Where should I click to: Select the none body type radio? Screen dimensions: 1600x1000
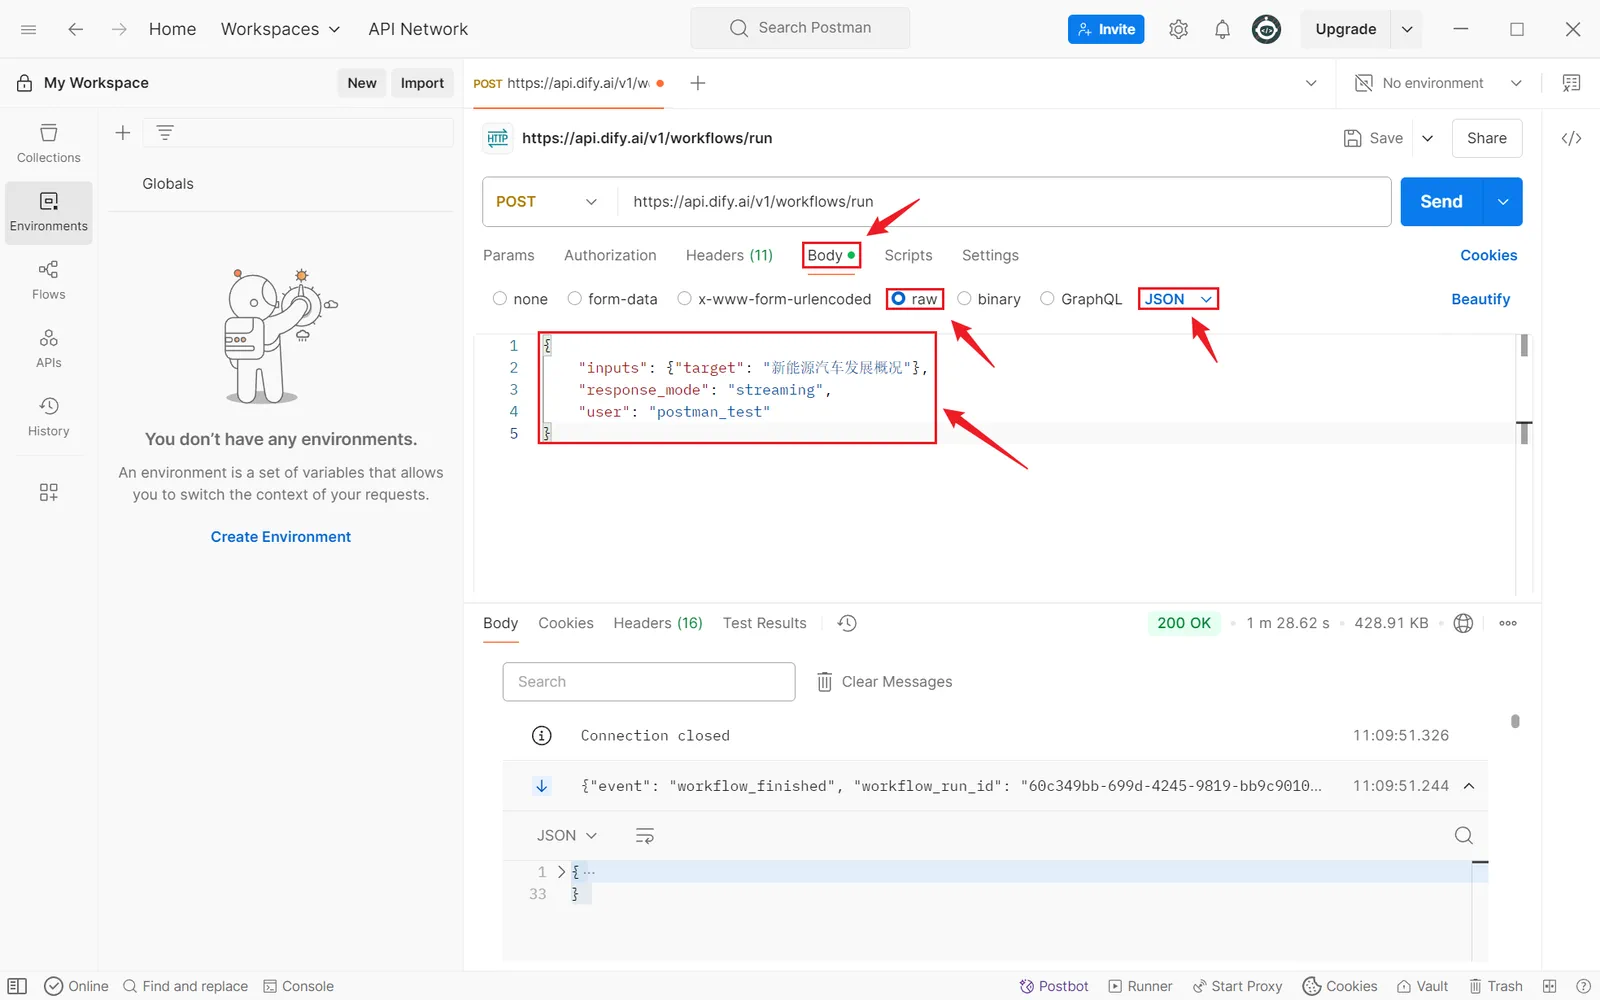(x=500, y=298)
